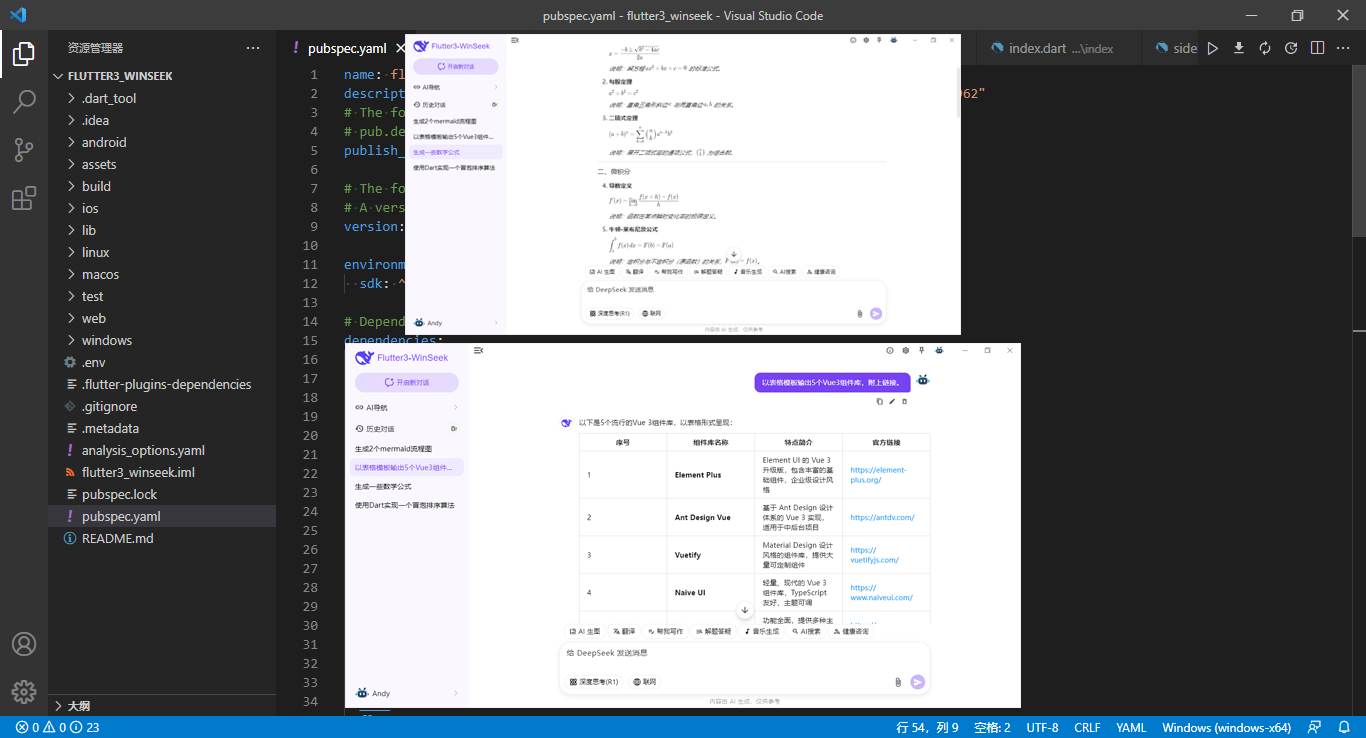Click the 开启新对话 button in lower window
Screen dimensions: 1366x738
tap(407, 382)
